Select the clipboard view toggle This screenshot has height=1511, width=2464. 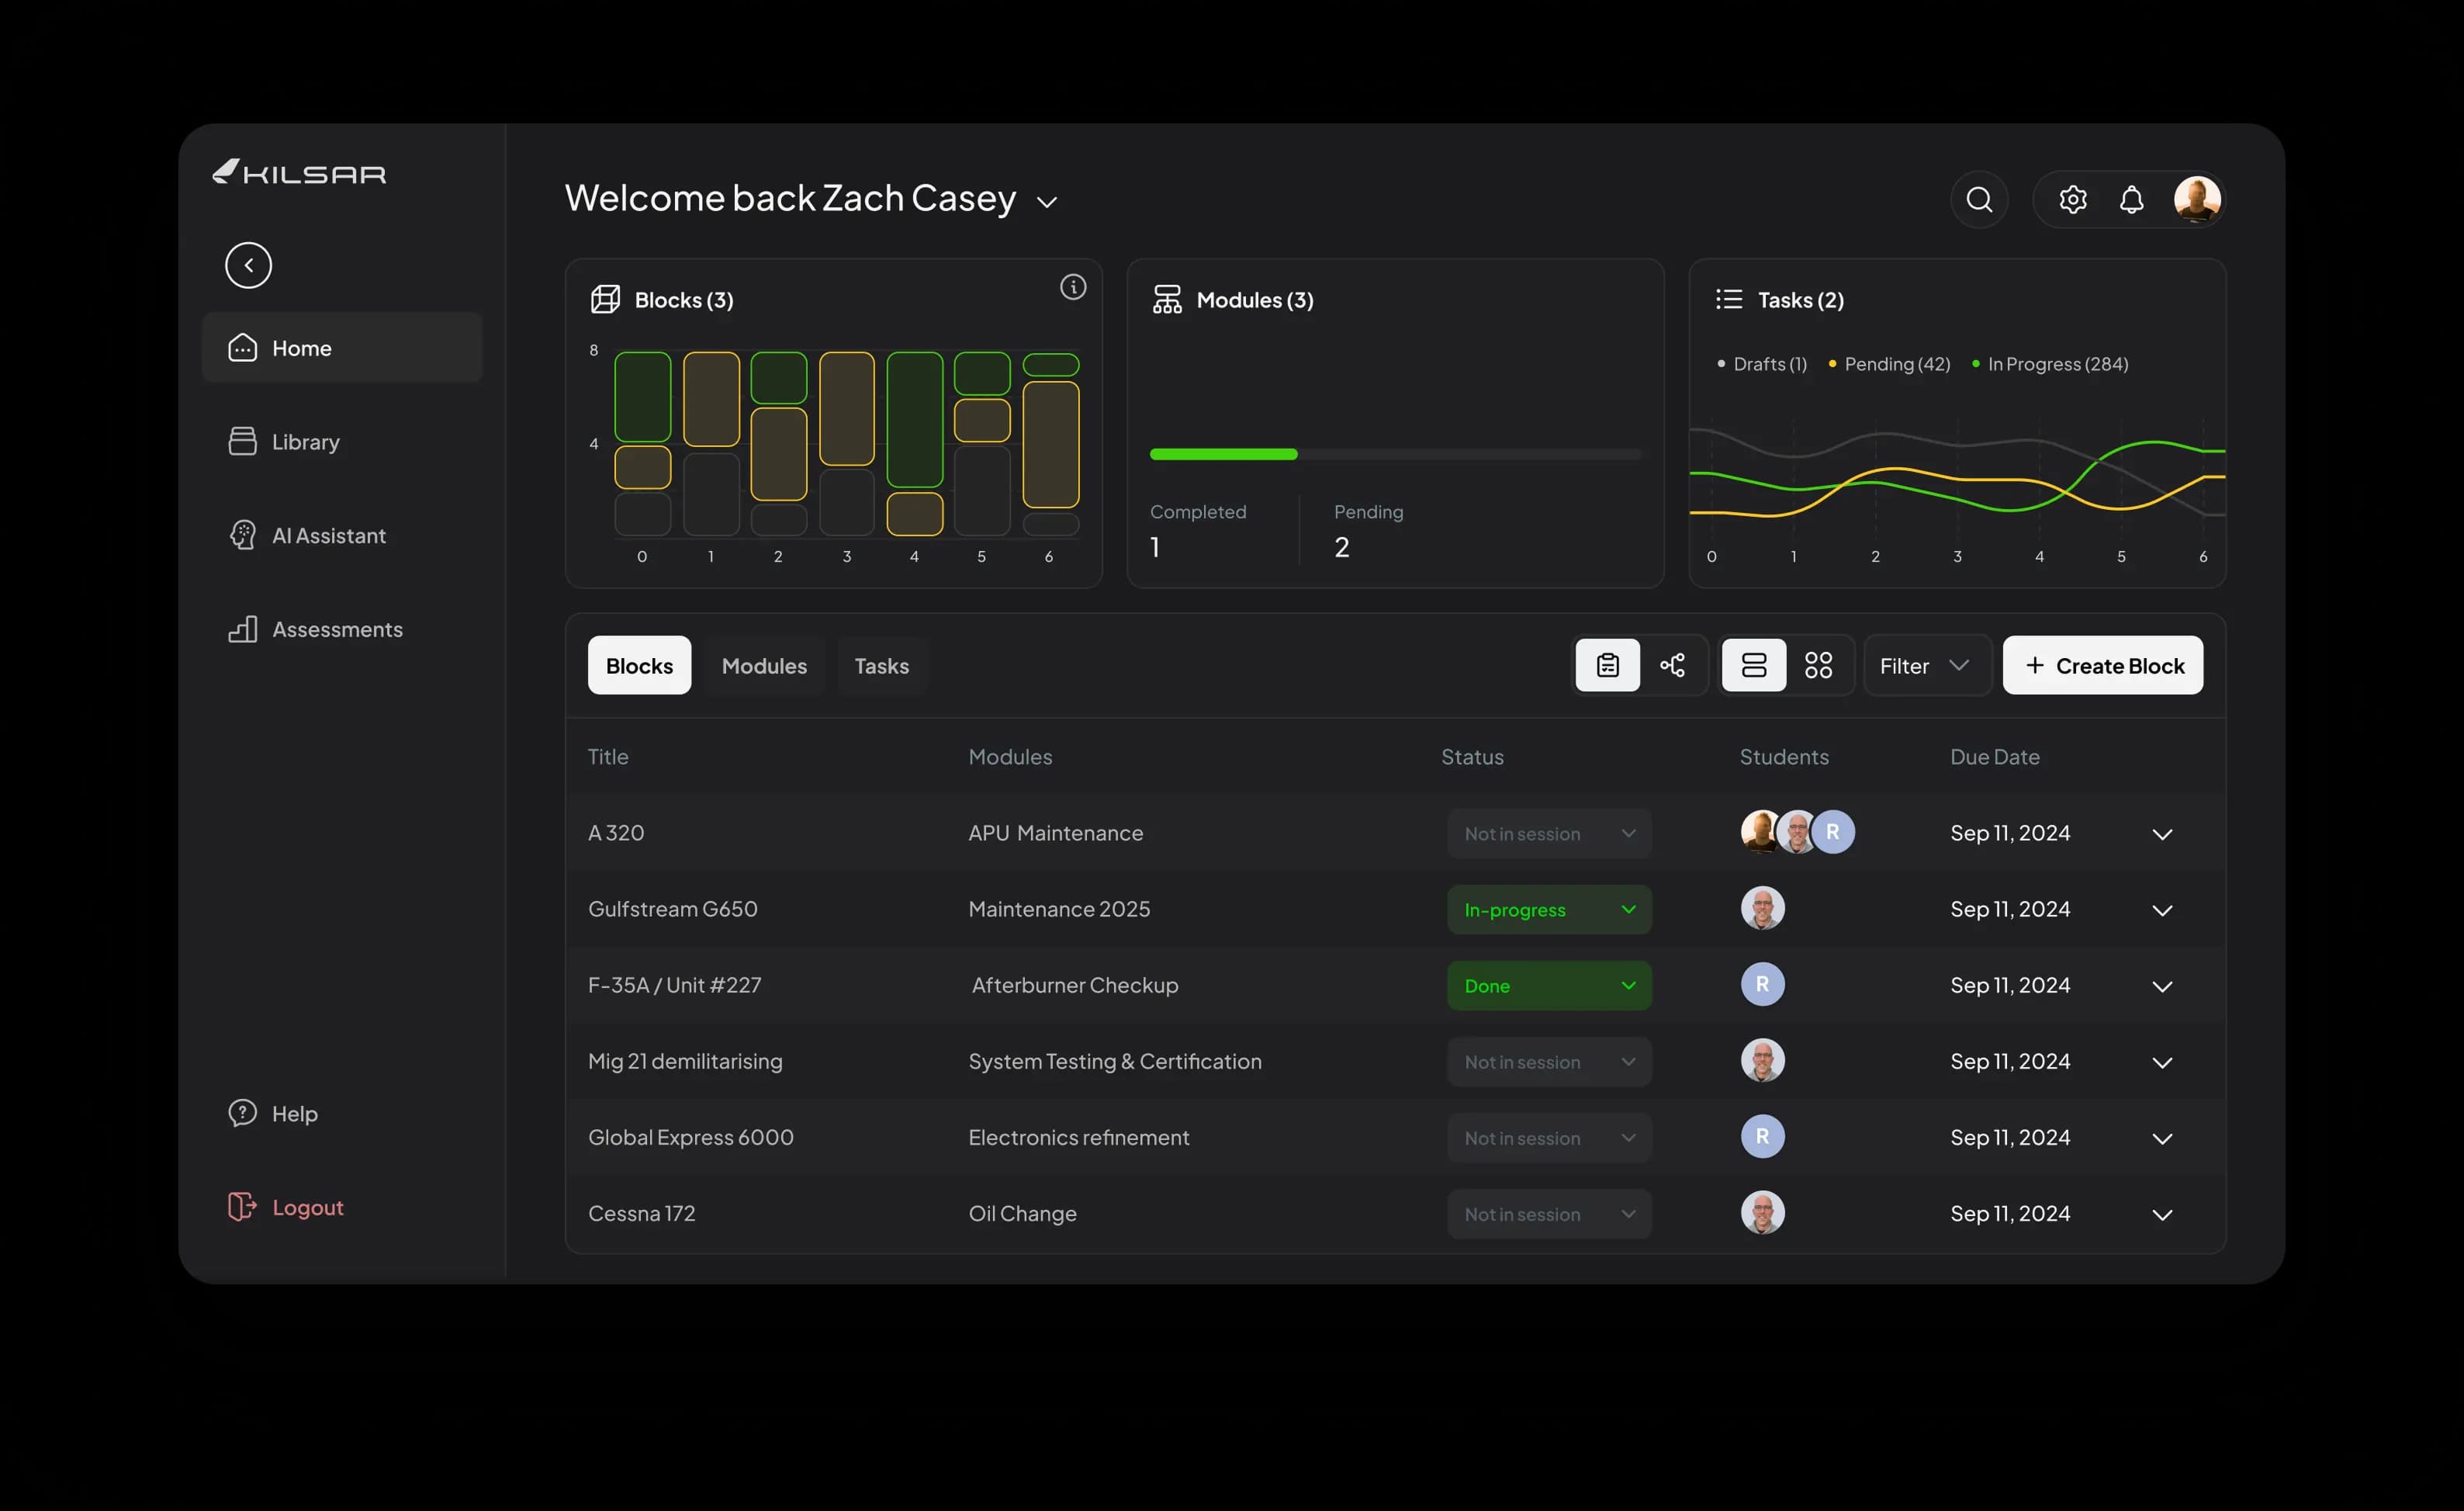coord(1607,665)
